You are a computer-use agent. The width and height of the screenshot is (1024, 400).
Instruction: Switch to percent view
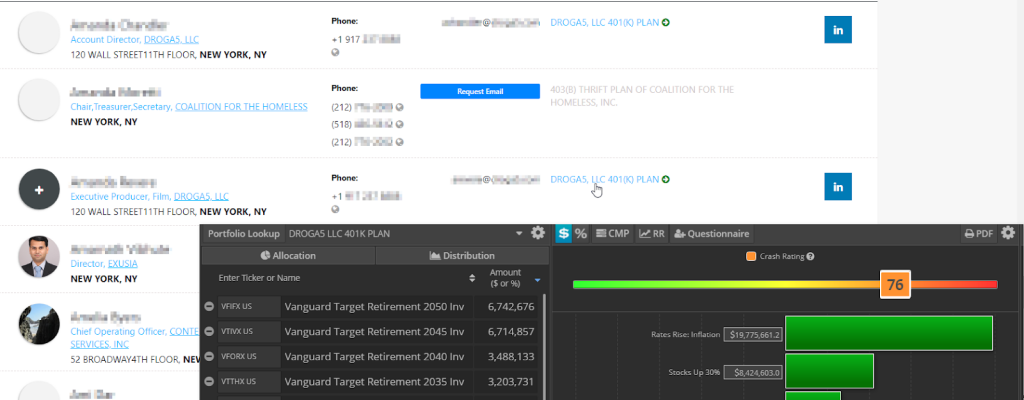coord(581,233)
